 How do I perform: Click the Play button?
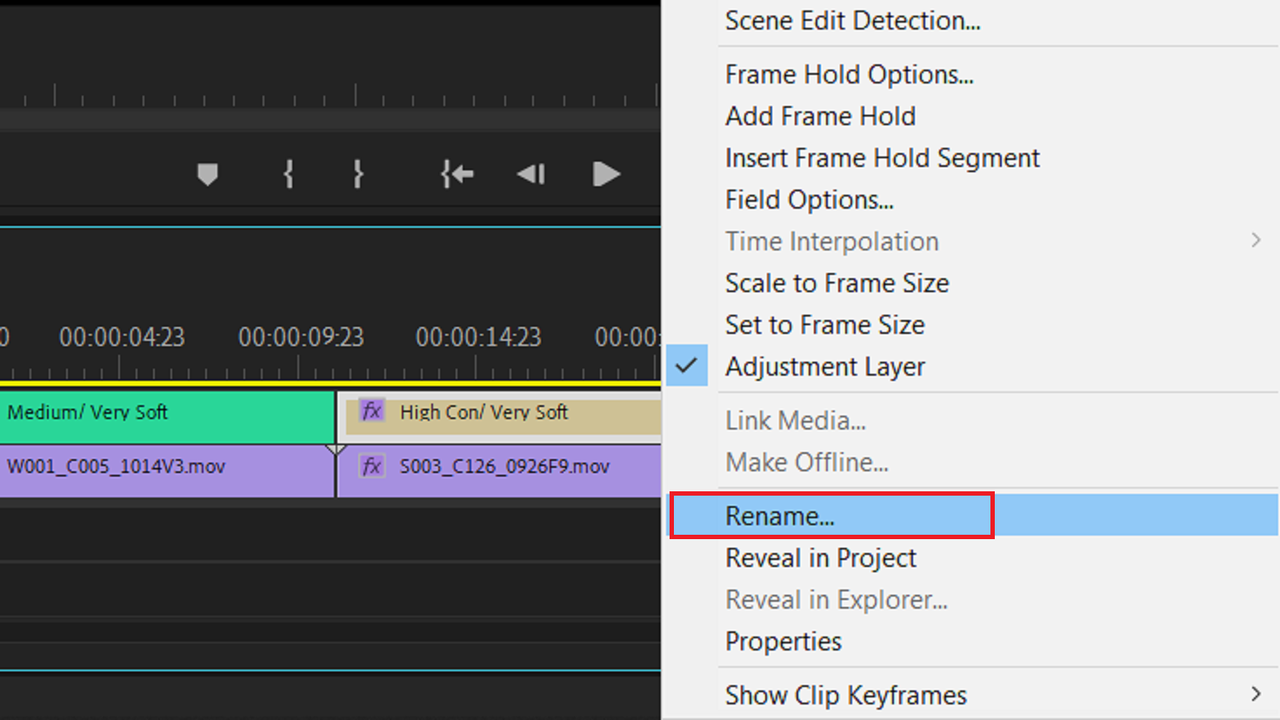(606, 175)
